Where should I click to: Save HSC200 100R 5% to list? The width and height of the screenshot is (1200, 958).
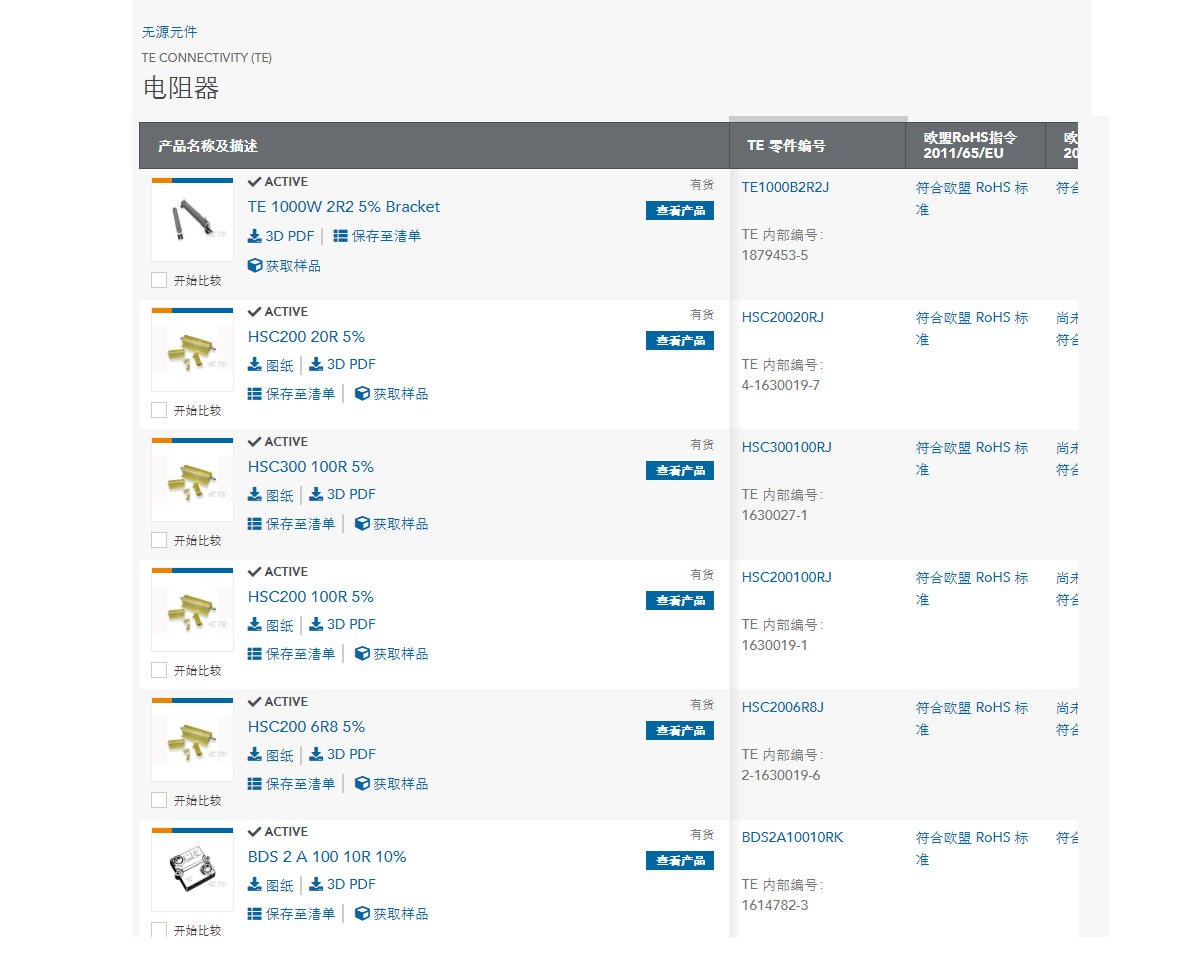pyautogui.click(x=291, y=654)
